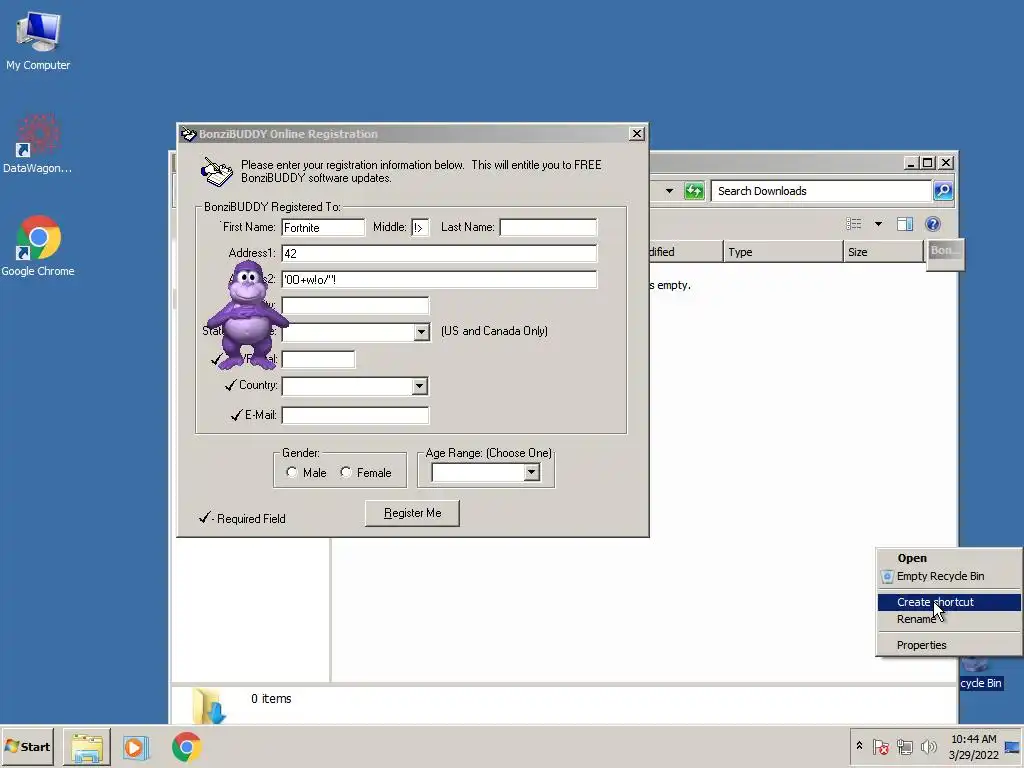Click the Address2 field containing '00+w!o/"!
Image resolution: width=1024 pixels, height=768 pixels.
click(439, 280)
